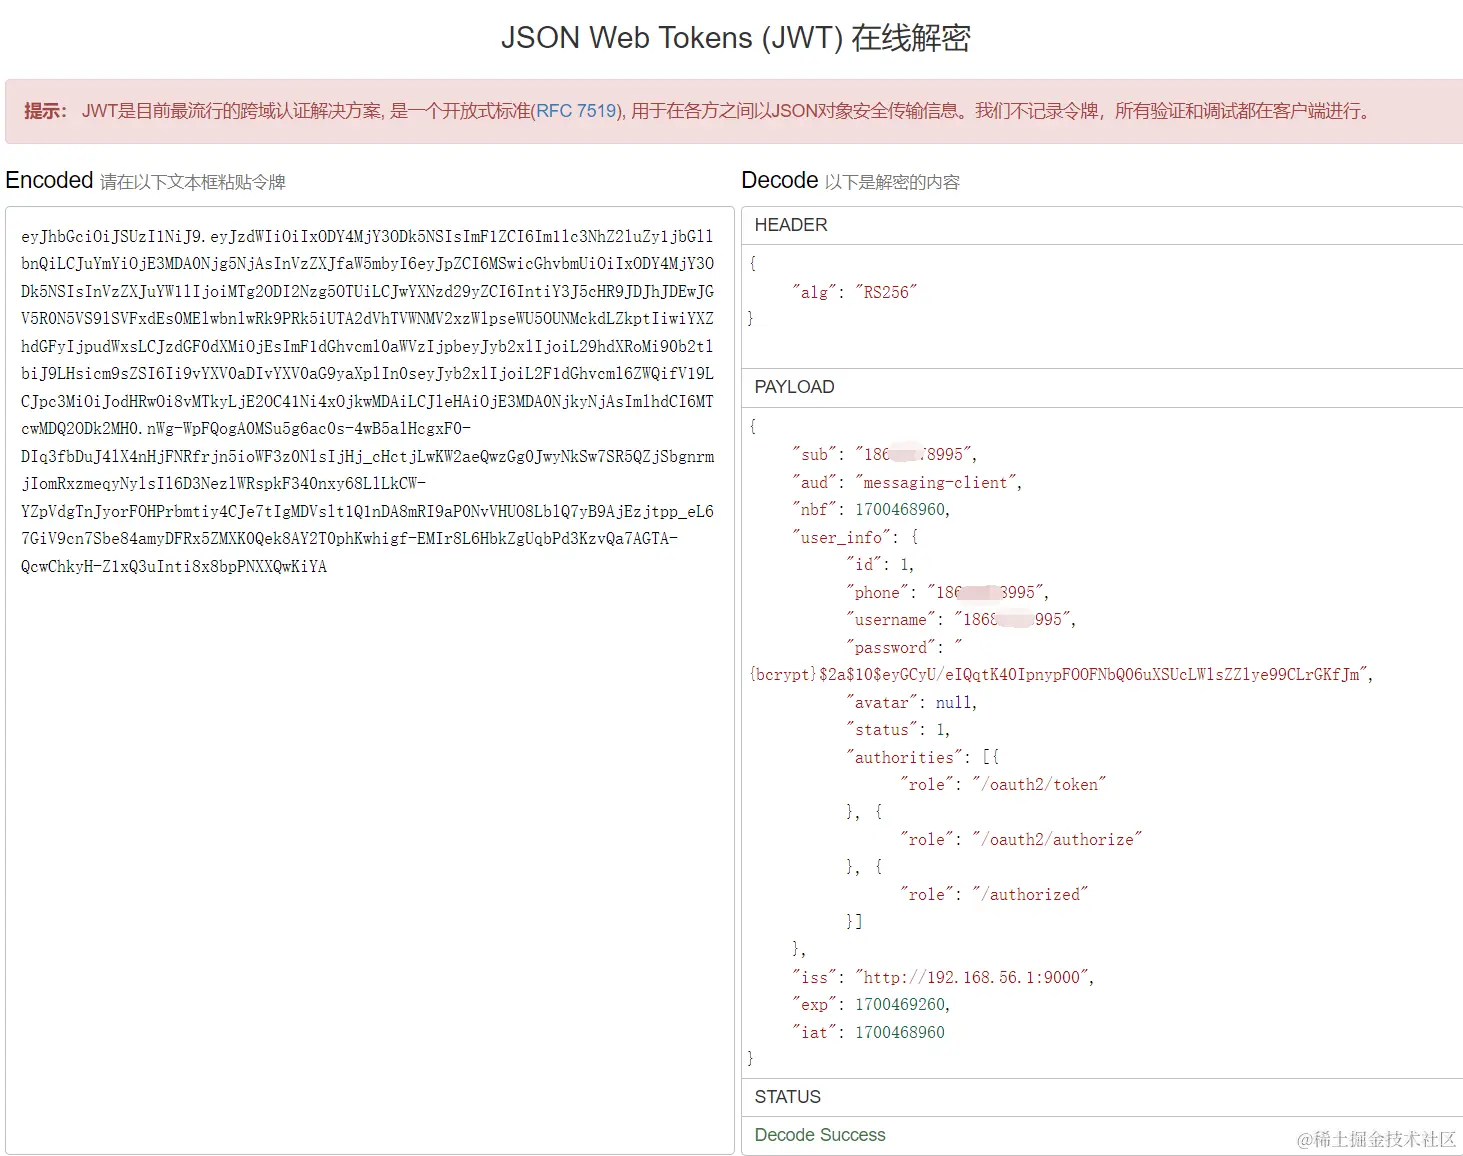The width and height of the screenshot is (1463, 1156).
Task: Click the Encoded heading label
Action: (49, 180)
